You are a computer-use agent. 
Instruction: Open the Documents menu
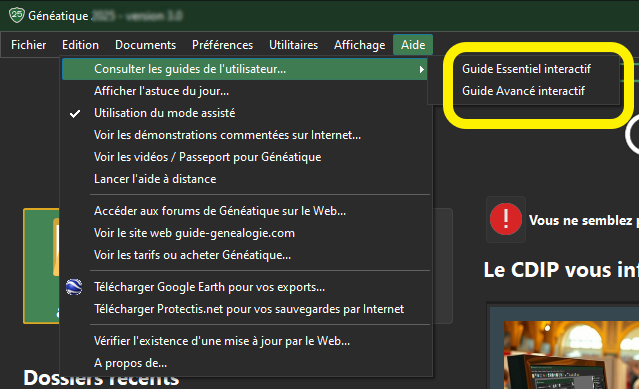tap(145, 45)
